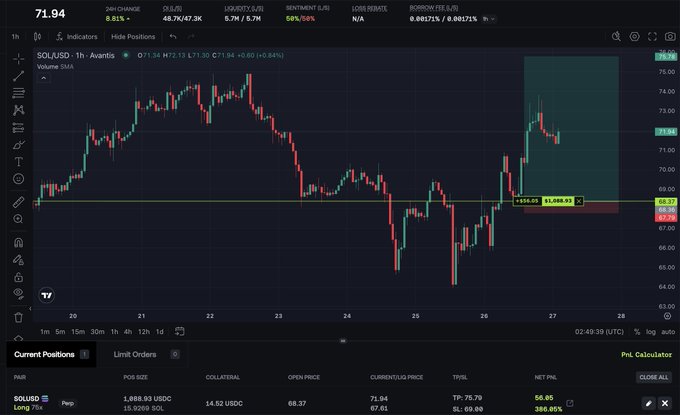Select the trend line drawing tool
The width and height of the screenshot is (680, 415).
[x=18, y=76]
